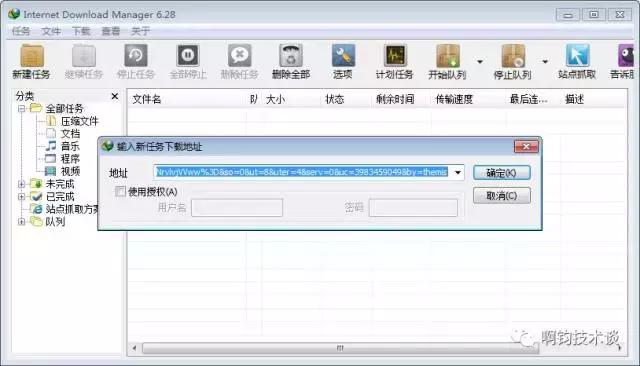This screenshot has height=366, width=640.
Task: Enable the 使用授权(A) checkbox
Action: click(120, 191)
